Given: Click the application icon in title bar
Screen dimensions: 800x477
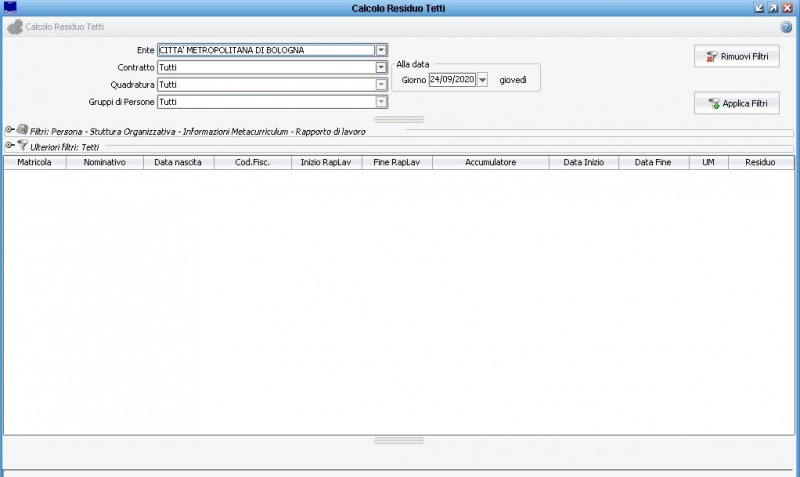Looking at the screenshot, I should click(10, 8).
